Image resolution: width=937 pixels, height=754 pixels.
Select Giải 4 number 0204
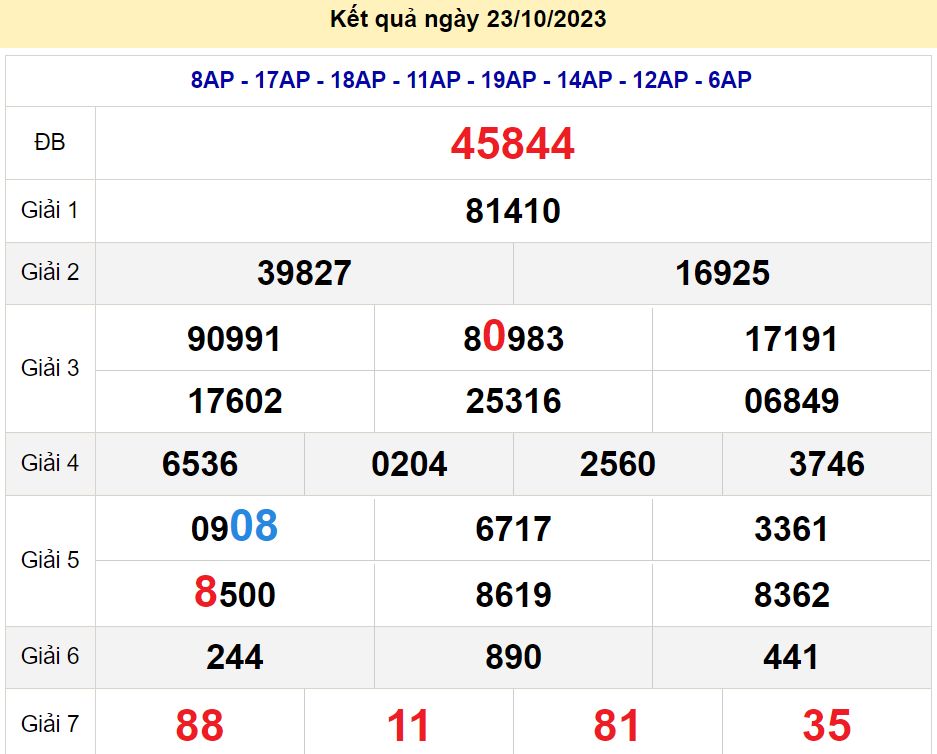[409, 464]
